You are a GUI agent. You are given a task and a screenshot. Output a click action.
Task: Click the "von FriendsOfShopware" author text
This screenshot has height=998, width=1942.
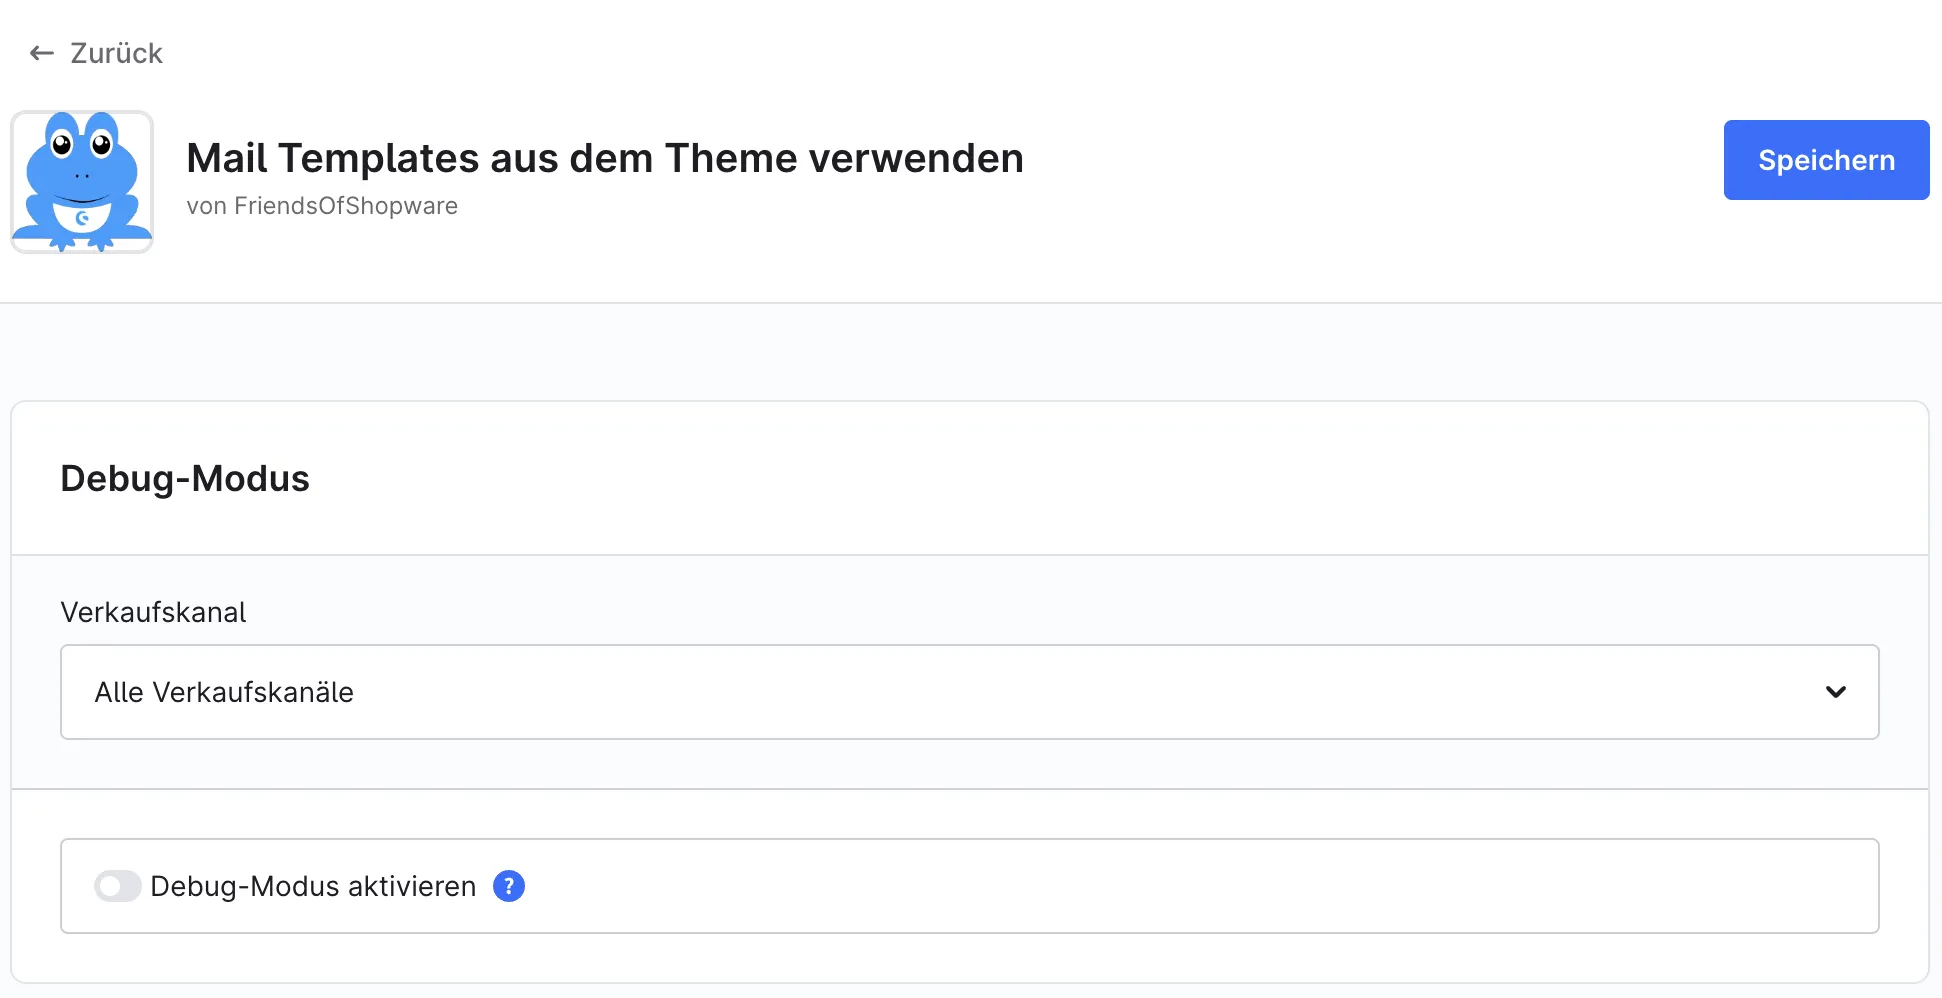tap(322, 206)
